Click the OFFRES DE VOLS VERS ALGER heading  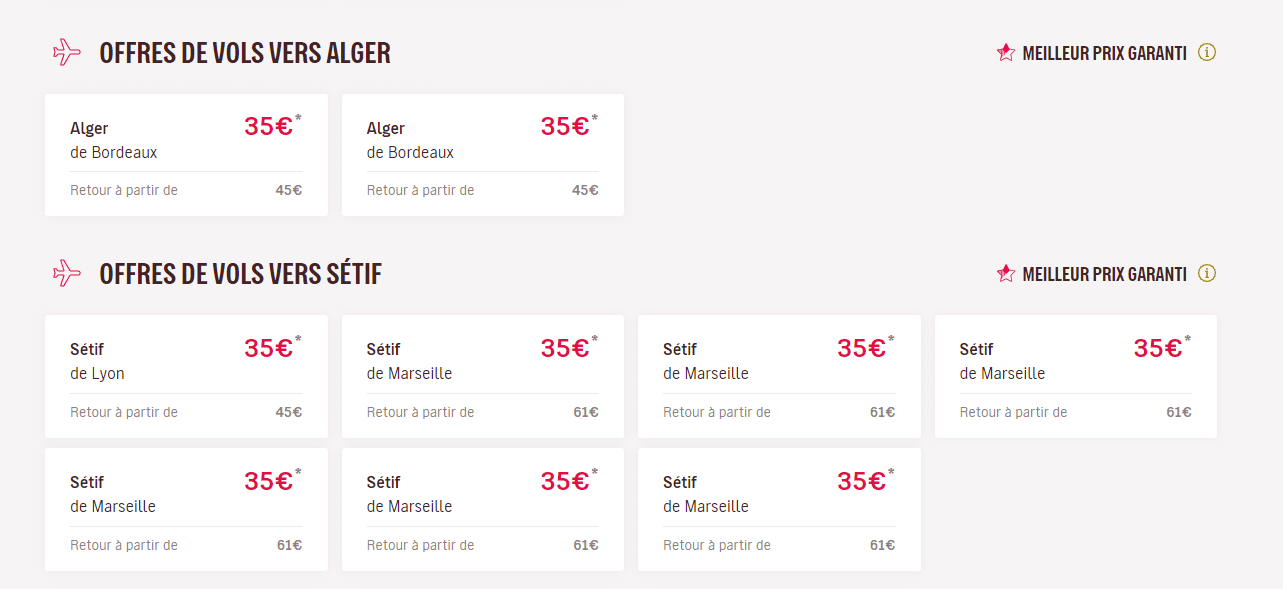click(243, 52)
